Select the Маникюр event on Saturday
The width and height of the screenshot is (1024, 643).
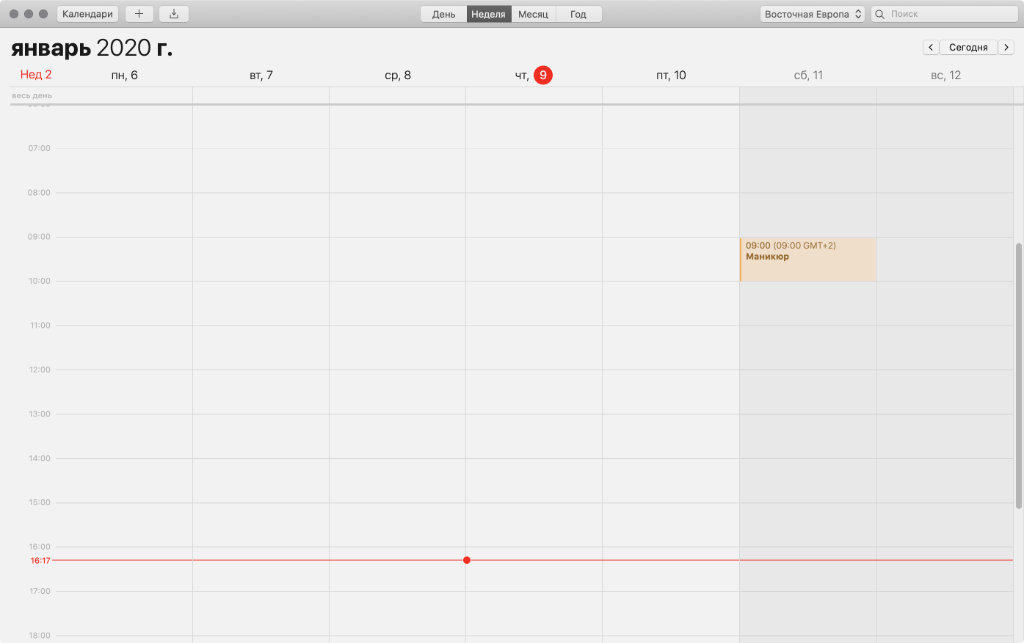tap(807, 259)
